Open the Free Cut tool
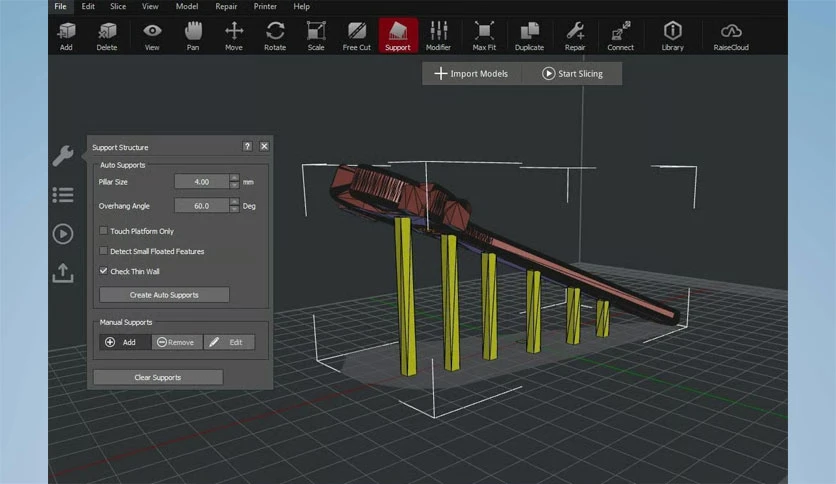 pyautogui.click(x=357, y=36)
